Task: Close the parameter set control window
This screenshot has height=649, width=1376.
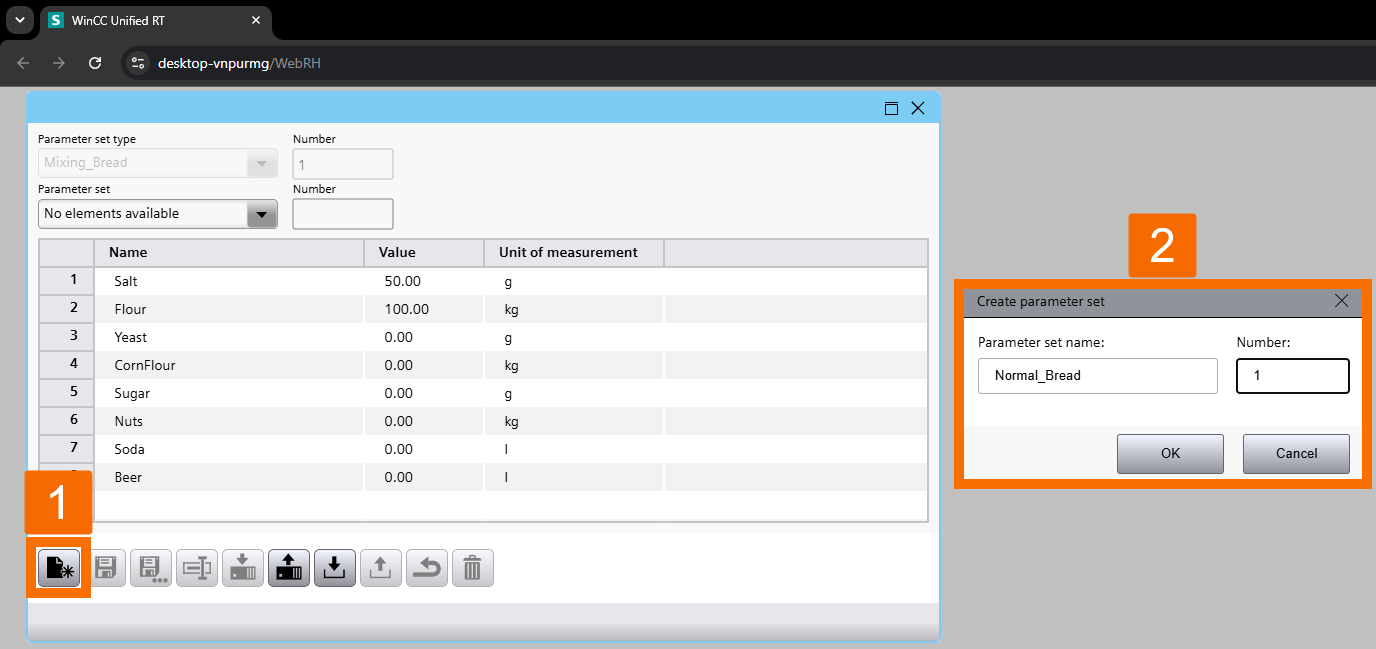Action: click(918, 109)
